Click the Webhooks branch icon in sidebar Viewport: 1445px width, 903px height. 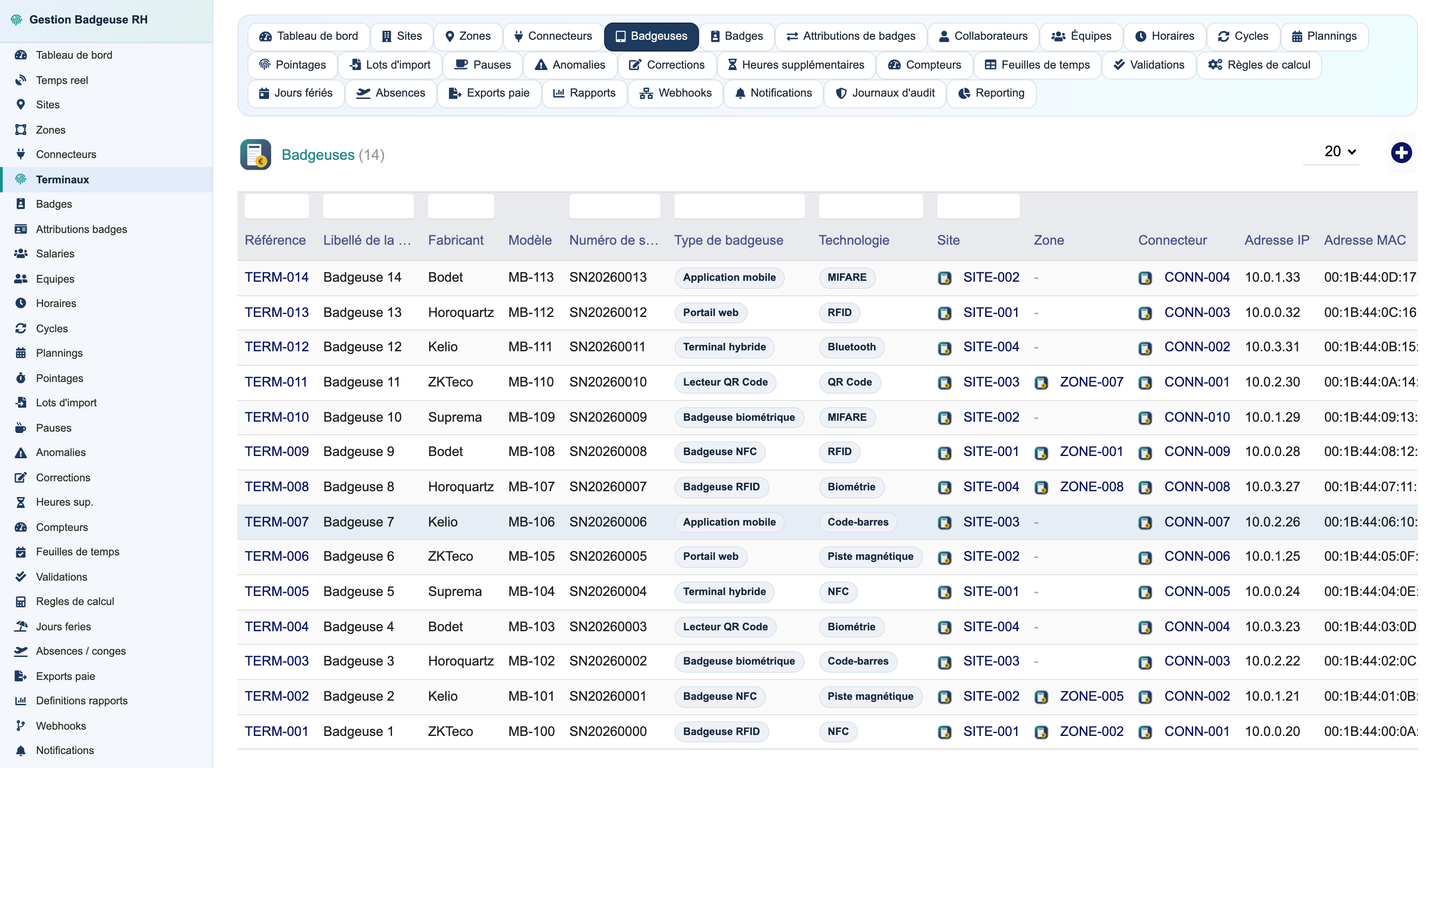[x=20, y=726]
